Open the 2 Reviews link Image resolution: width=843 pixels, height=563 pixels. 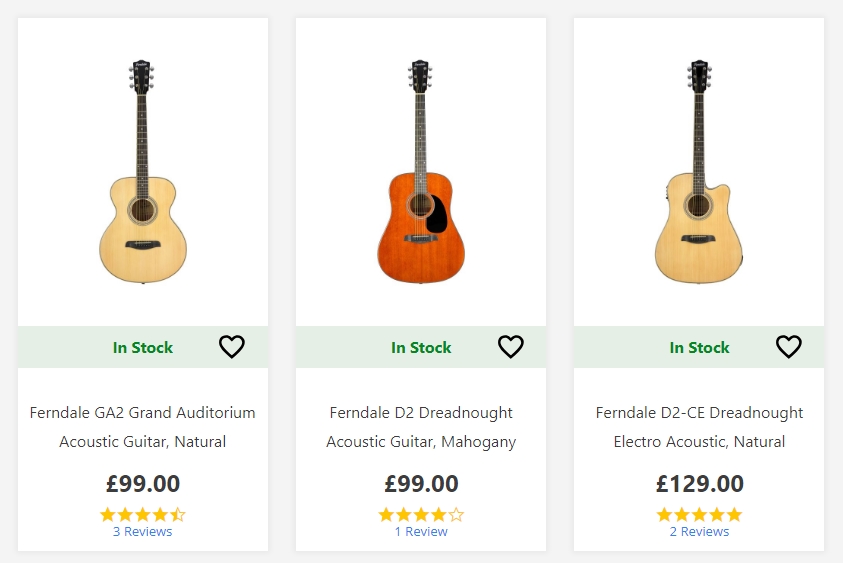[x=699, y=531]
